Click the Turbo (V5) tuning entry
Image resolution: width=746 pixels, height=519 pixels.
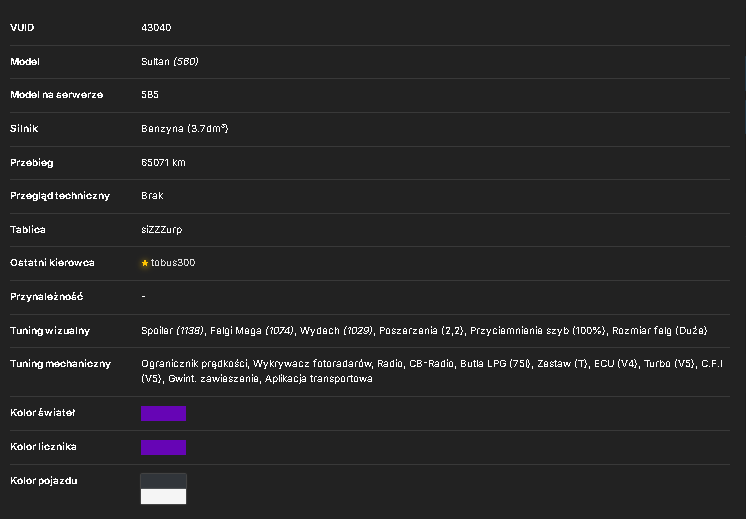[x=669, y=363]
